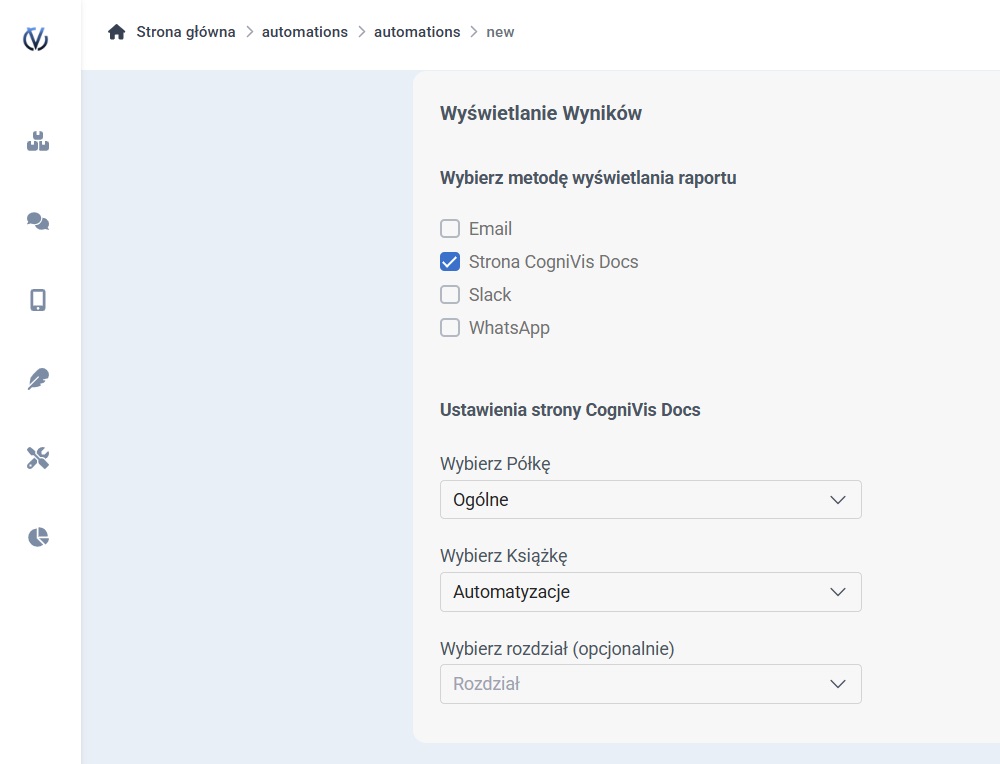The height and width of the screenshot is (764, 1000).
Task: Go to Strona główna breadcrumb link
Action: [186, 32]
